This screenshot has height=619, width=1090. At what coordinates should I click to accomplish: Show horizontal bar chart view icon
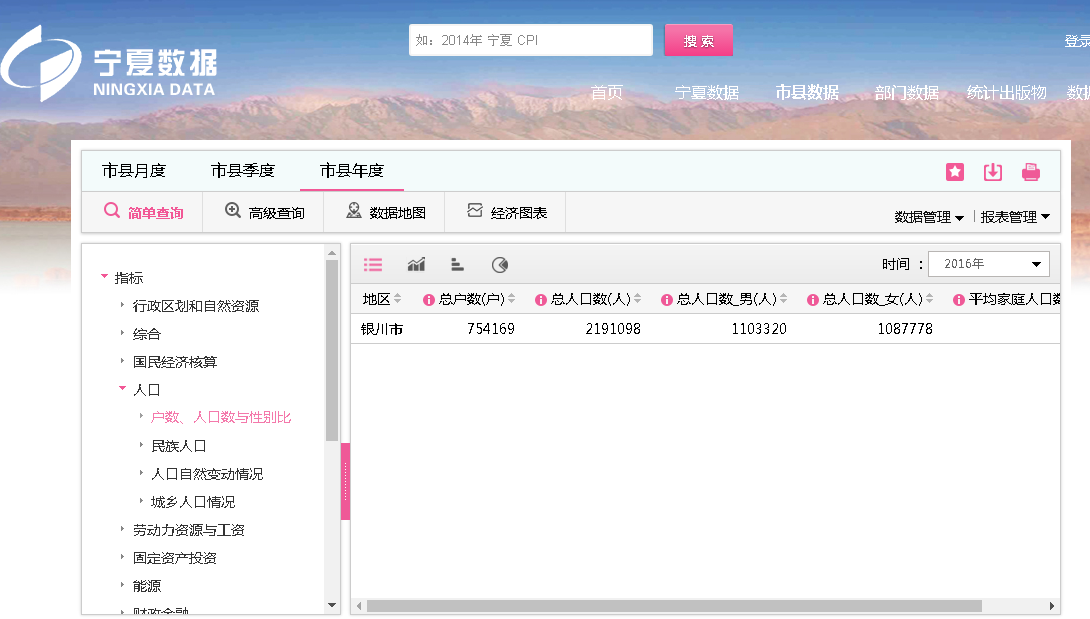pyautogui.click(x=457, y=264)
